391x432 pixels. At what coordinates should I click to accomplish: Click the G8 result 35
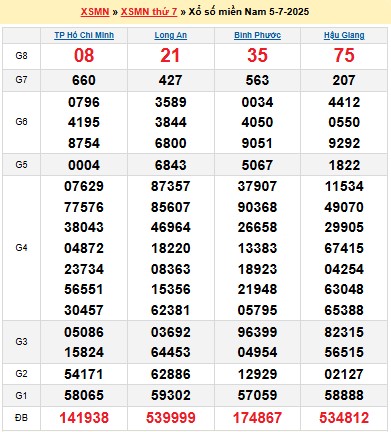257,55
